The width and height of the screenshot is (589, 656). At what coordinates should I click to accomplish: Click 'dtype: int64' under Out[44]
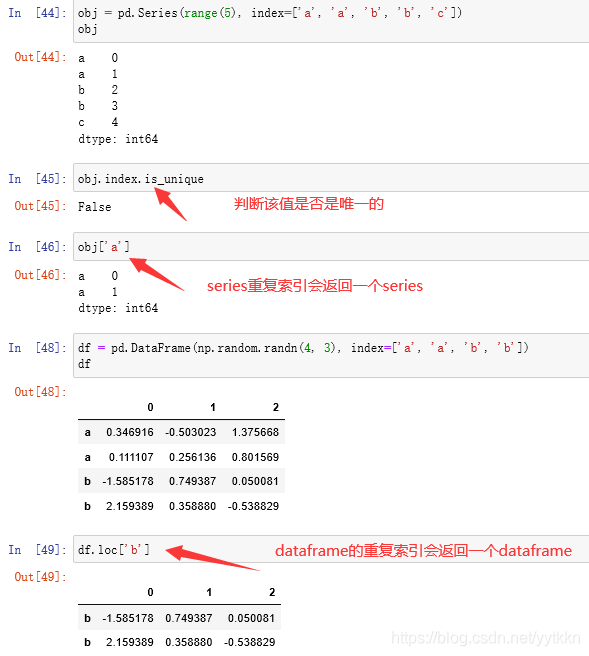118,139
